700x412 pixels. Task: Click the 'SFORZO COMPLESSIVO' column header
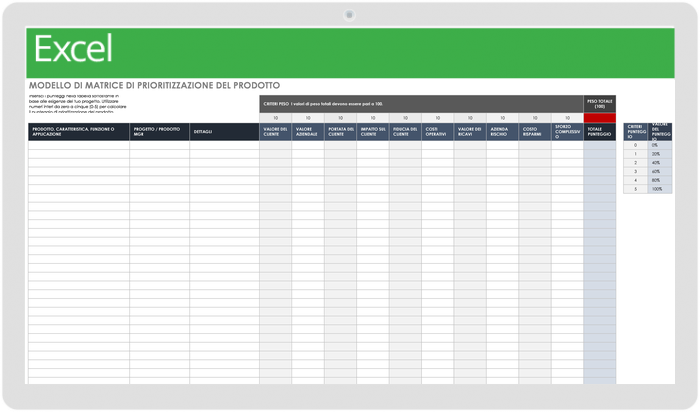[x=567, y=132]
